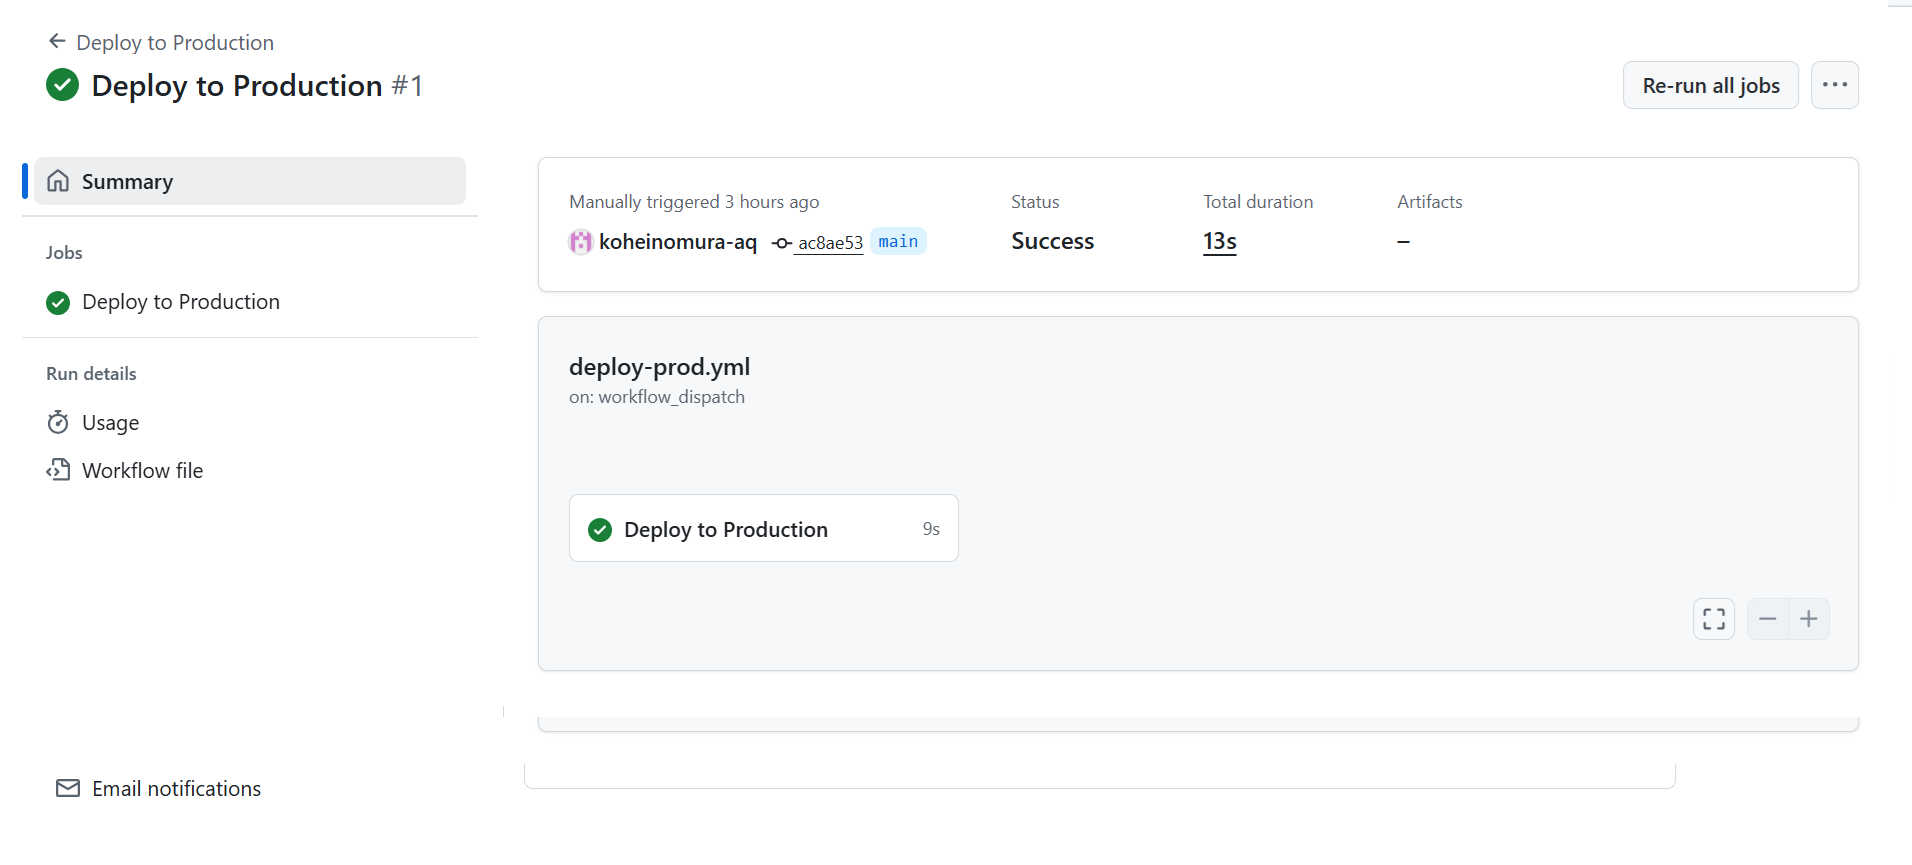
Task: Open the Workflow file view
Action: pyautogui.click(x=142, y=471)
